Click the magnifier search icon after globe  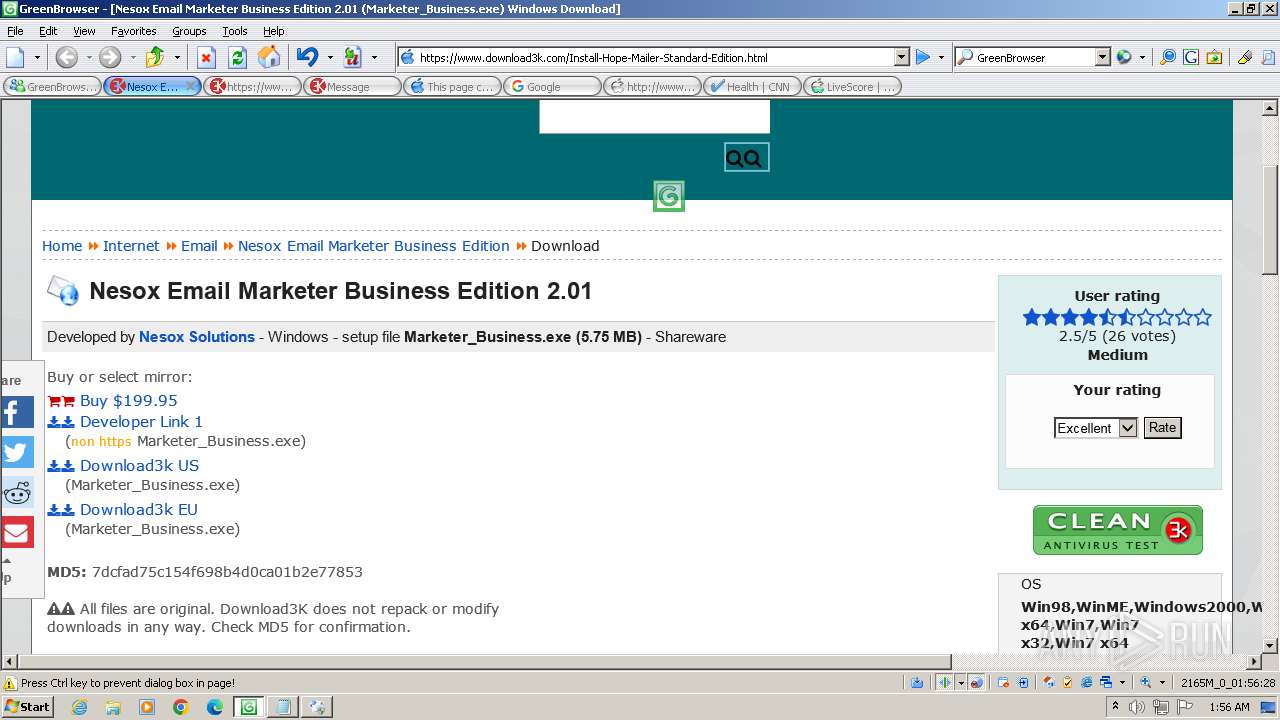pos(1167,57)
